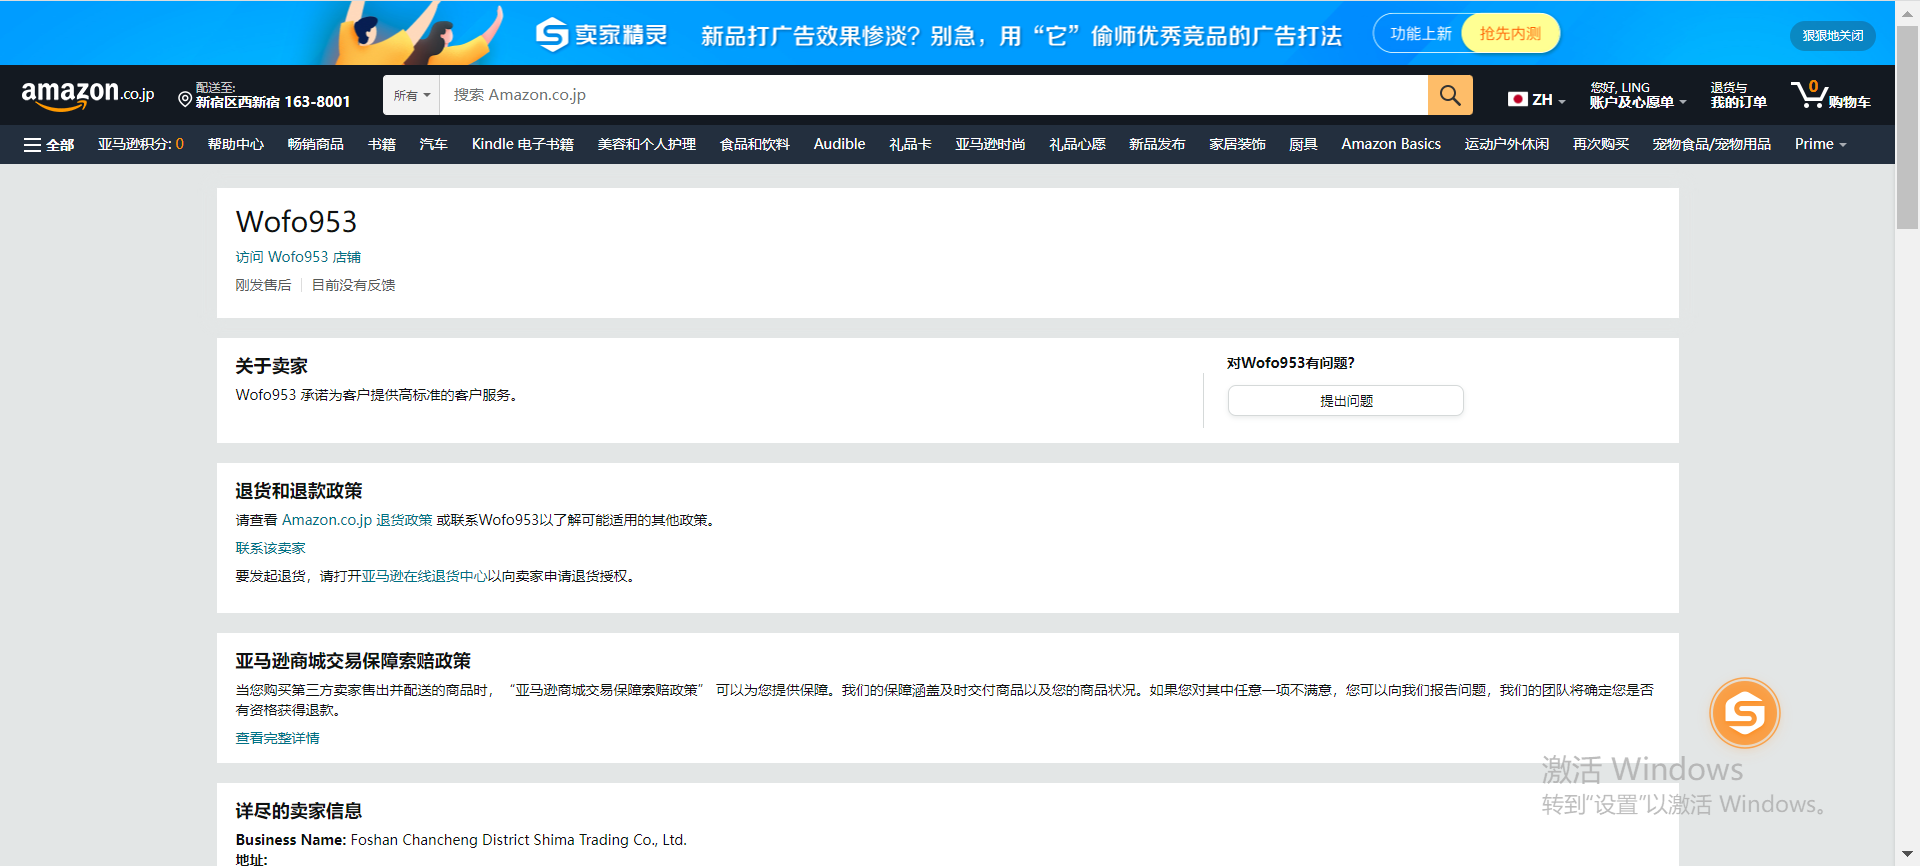This screenshot has height=866, width=1920.
Task: Click the 卖家精灵 banner logo
Action: [x=602, y=35]
